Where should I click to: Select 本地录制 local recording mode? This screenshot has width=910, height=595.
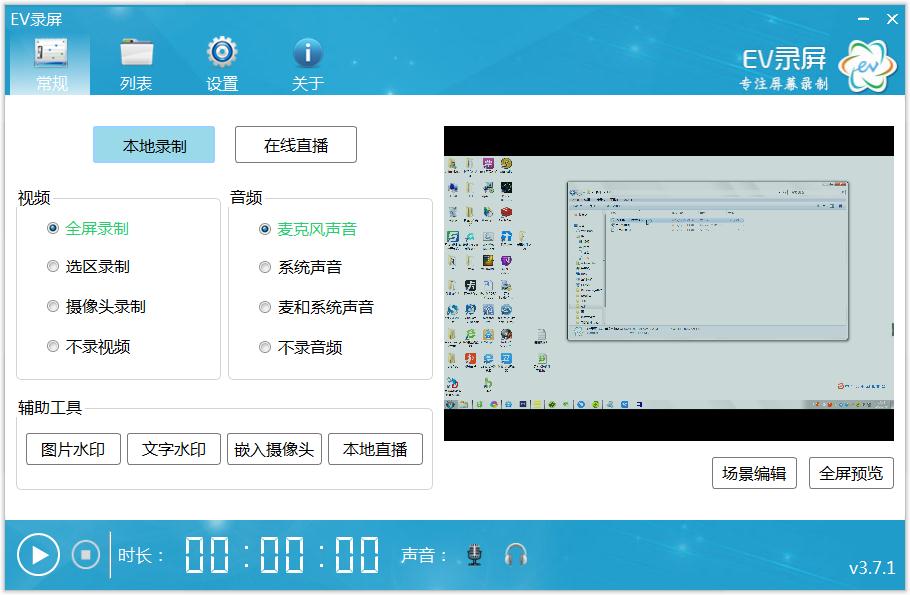154,145
